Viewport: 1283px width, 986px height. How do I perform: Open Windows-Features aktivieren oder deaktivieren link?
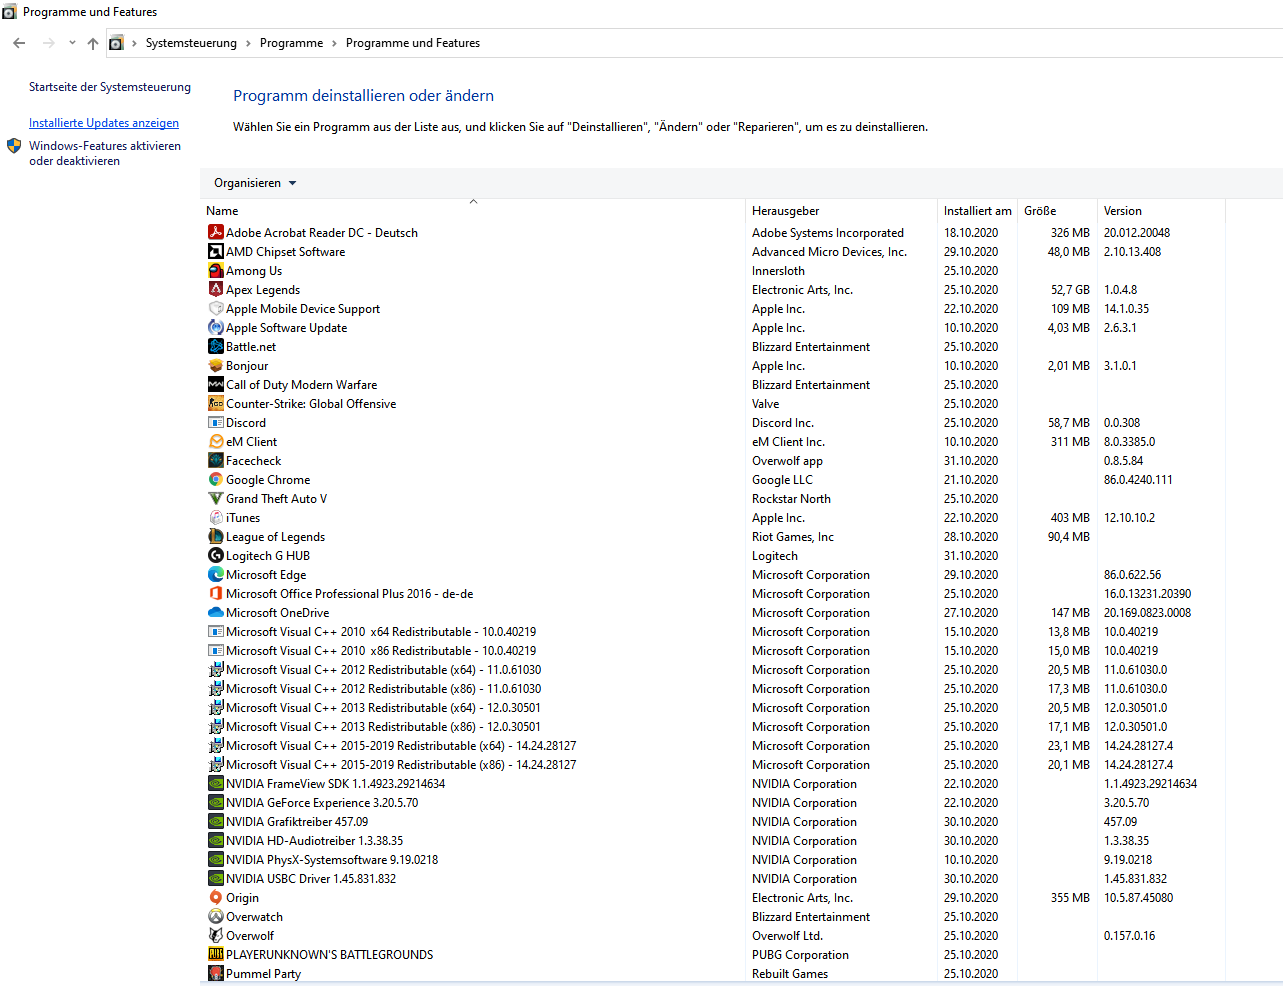click(105, 153)
